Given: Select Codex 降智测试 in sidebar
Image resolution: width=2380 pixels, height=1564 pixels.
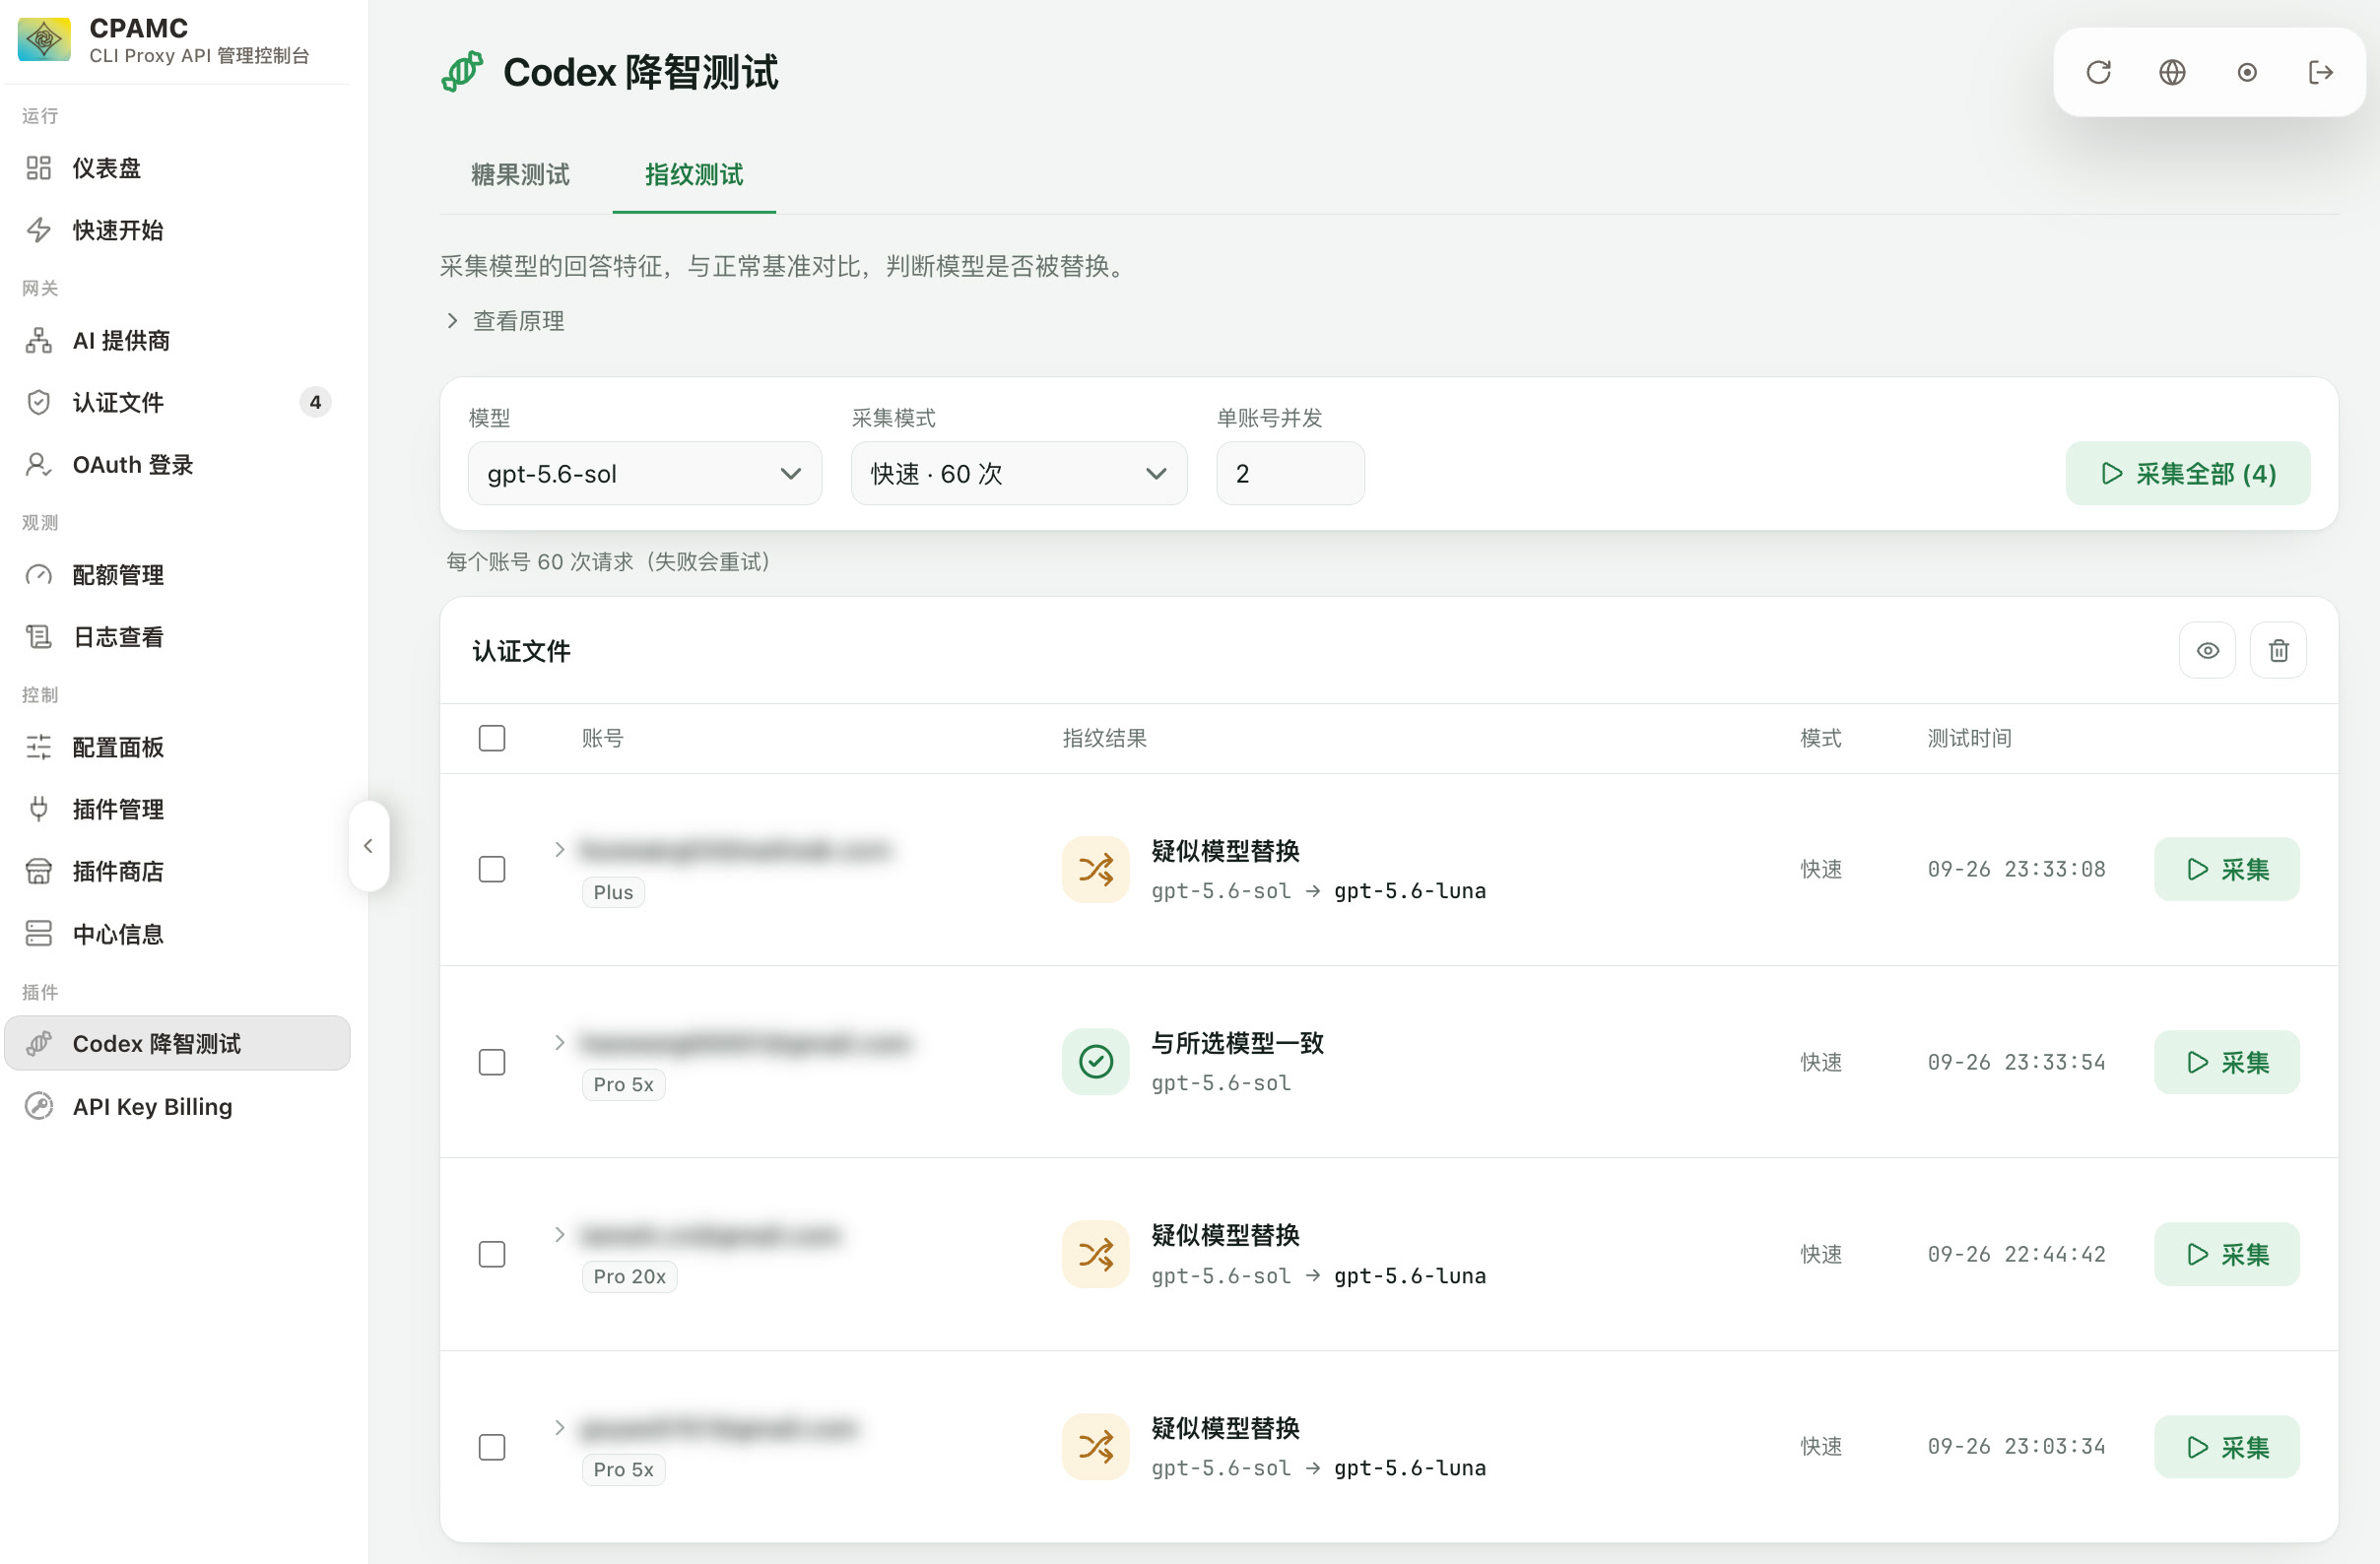Looking at the screenshot, I should coord(177,1043).
